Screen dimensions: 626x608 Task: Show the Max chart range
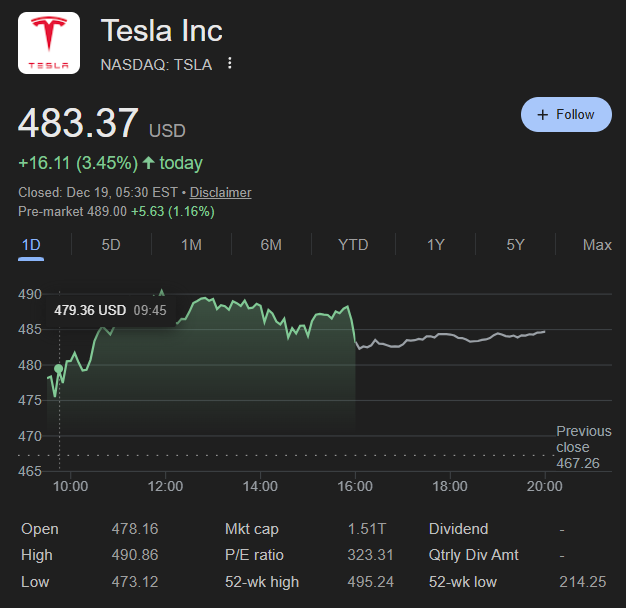(597, 245)
